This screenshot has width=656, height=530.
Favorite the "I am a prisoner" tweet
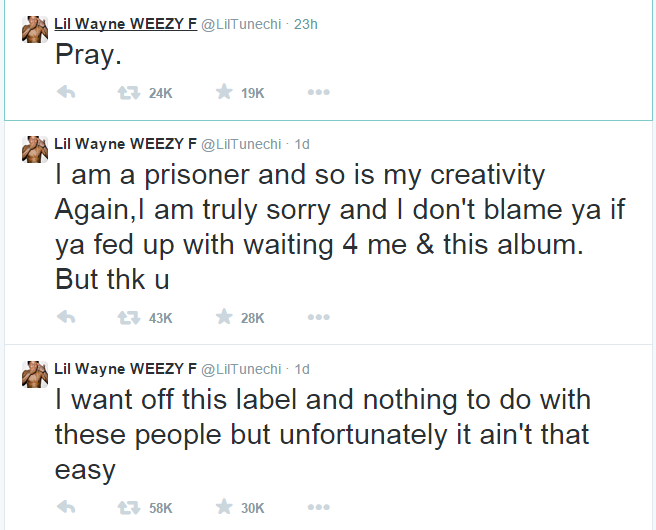click(224, 318)
